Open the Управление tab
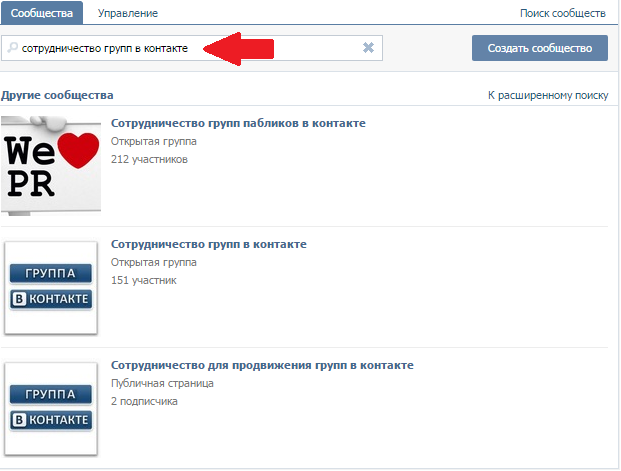The width and height of the screenshot is (621, 471). [x=128, y=13]
